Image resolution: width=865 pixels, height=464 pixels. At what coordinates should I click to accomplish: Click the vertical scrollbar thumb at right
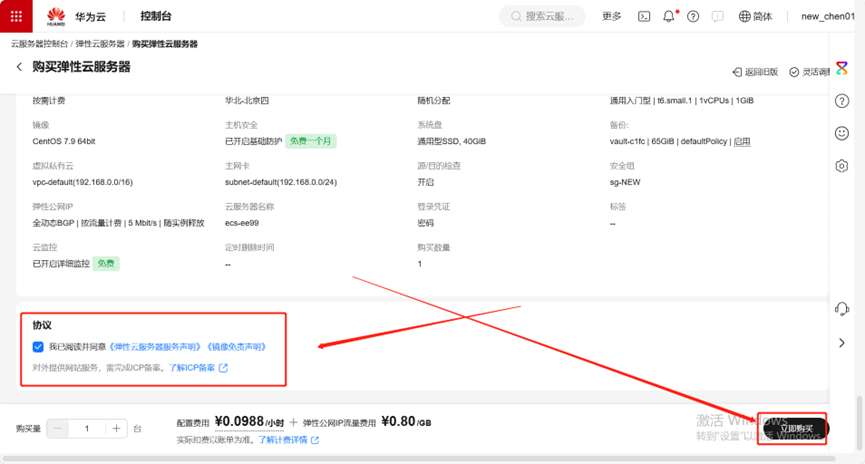(x=859, y=422)
